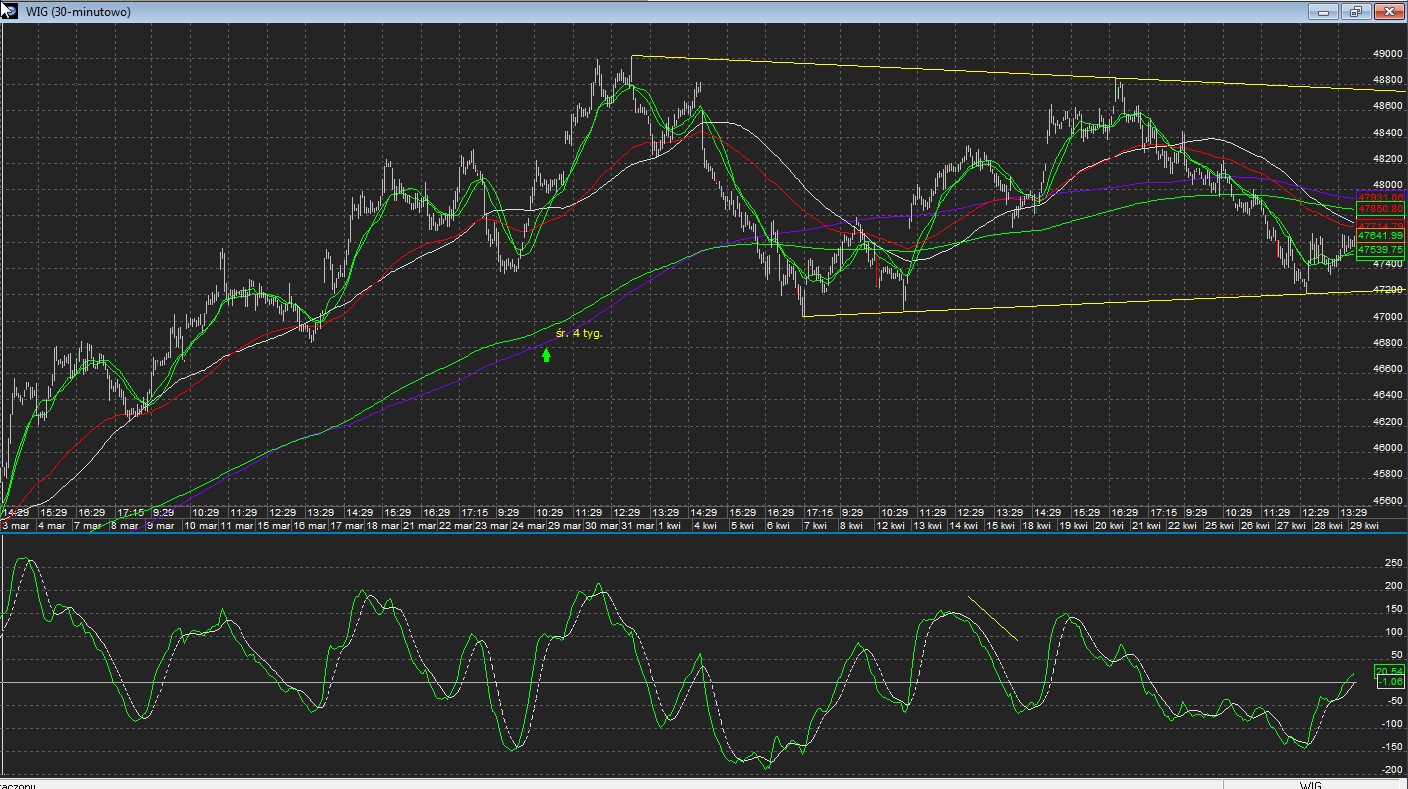Click the green up arrow marker on chart
The width and height of the screenshot is (1408, 789).
(546, 354)
